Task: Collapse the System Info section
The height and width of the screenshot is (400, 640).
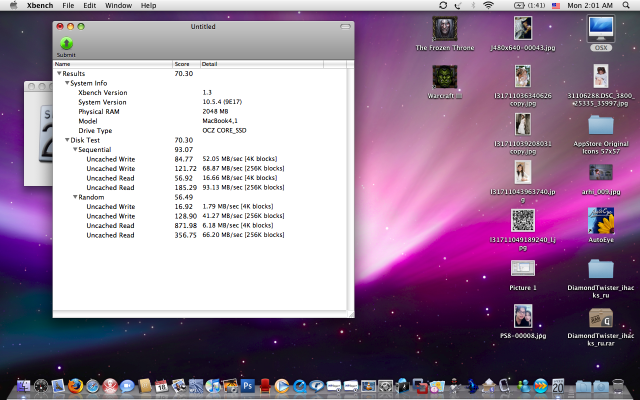Action: (67, 82)
